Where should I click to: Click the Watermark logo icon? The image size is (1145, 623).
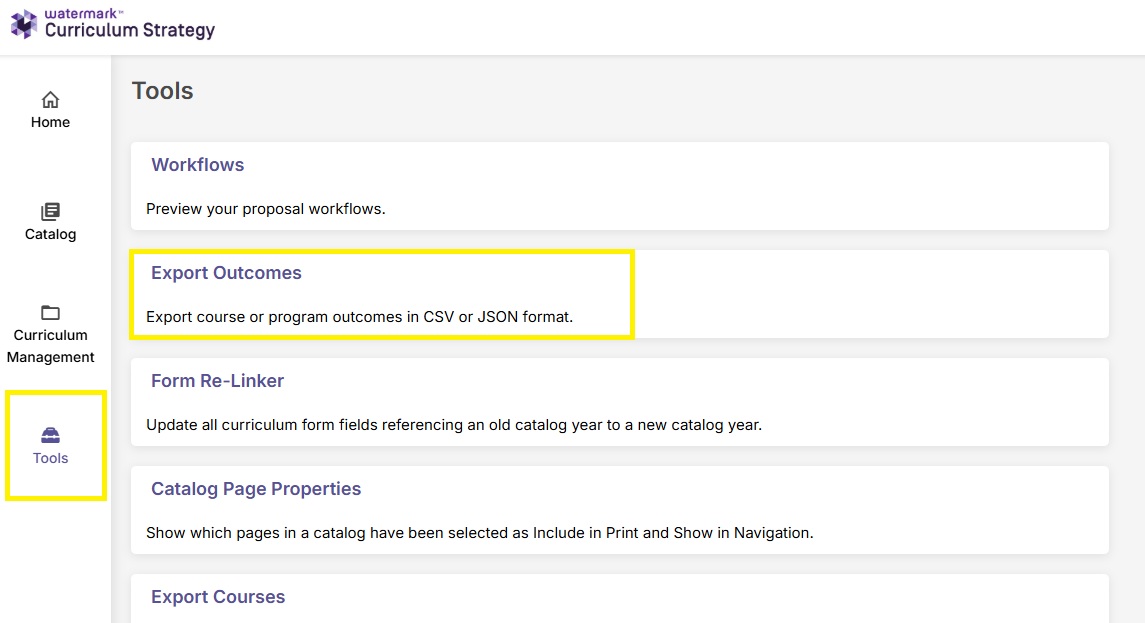point(23,24)
